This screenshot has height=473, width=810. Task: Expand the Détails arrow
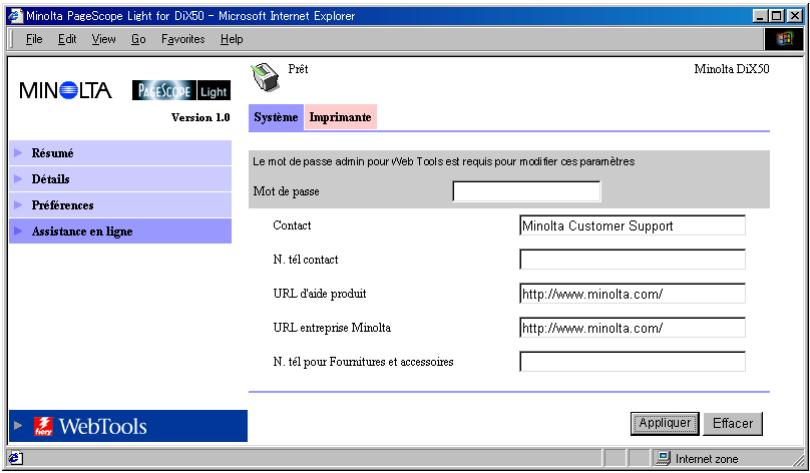pyautogui.click(x=18, y=179)
